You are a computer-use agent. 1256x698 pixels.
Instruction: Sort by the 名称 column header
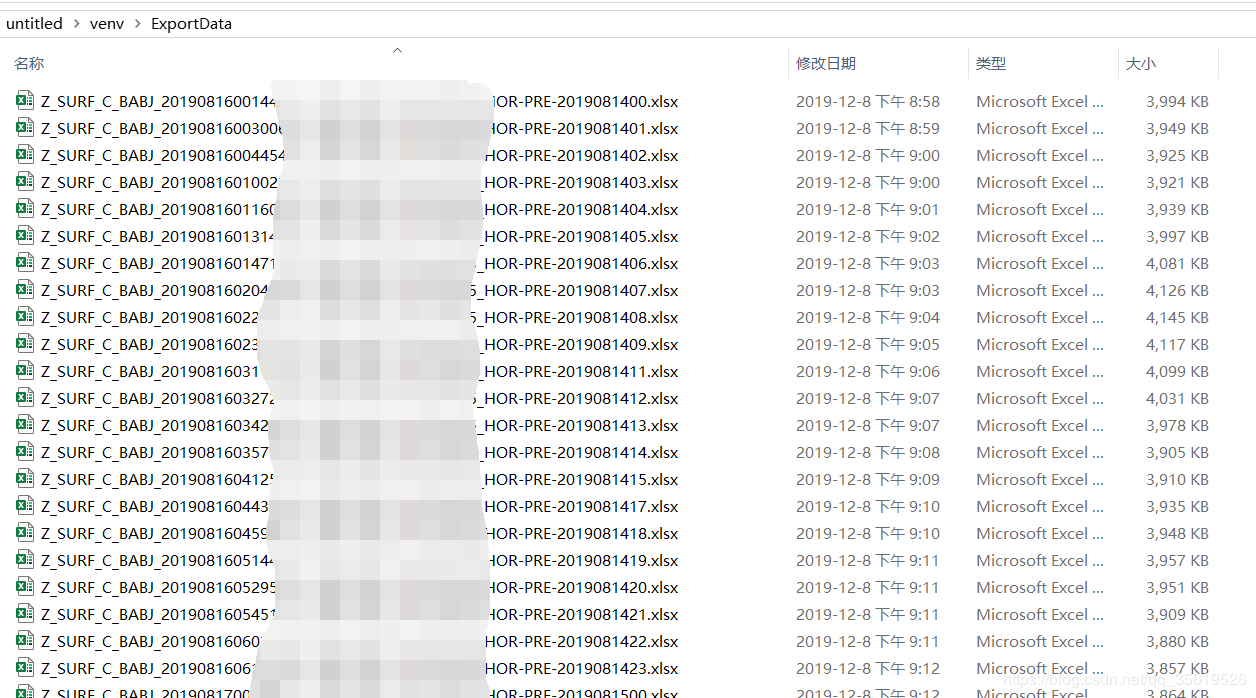tap(29, 63)
